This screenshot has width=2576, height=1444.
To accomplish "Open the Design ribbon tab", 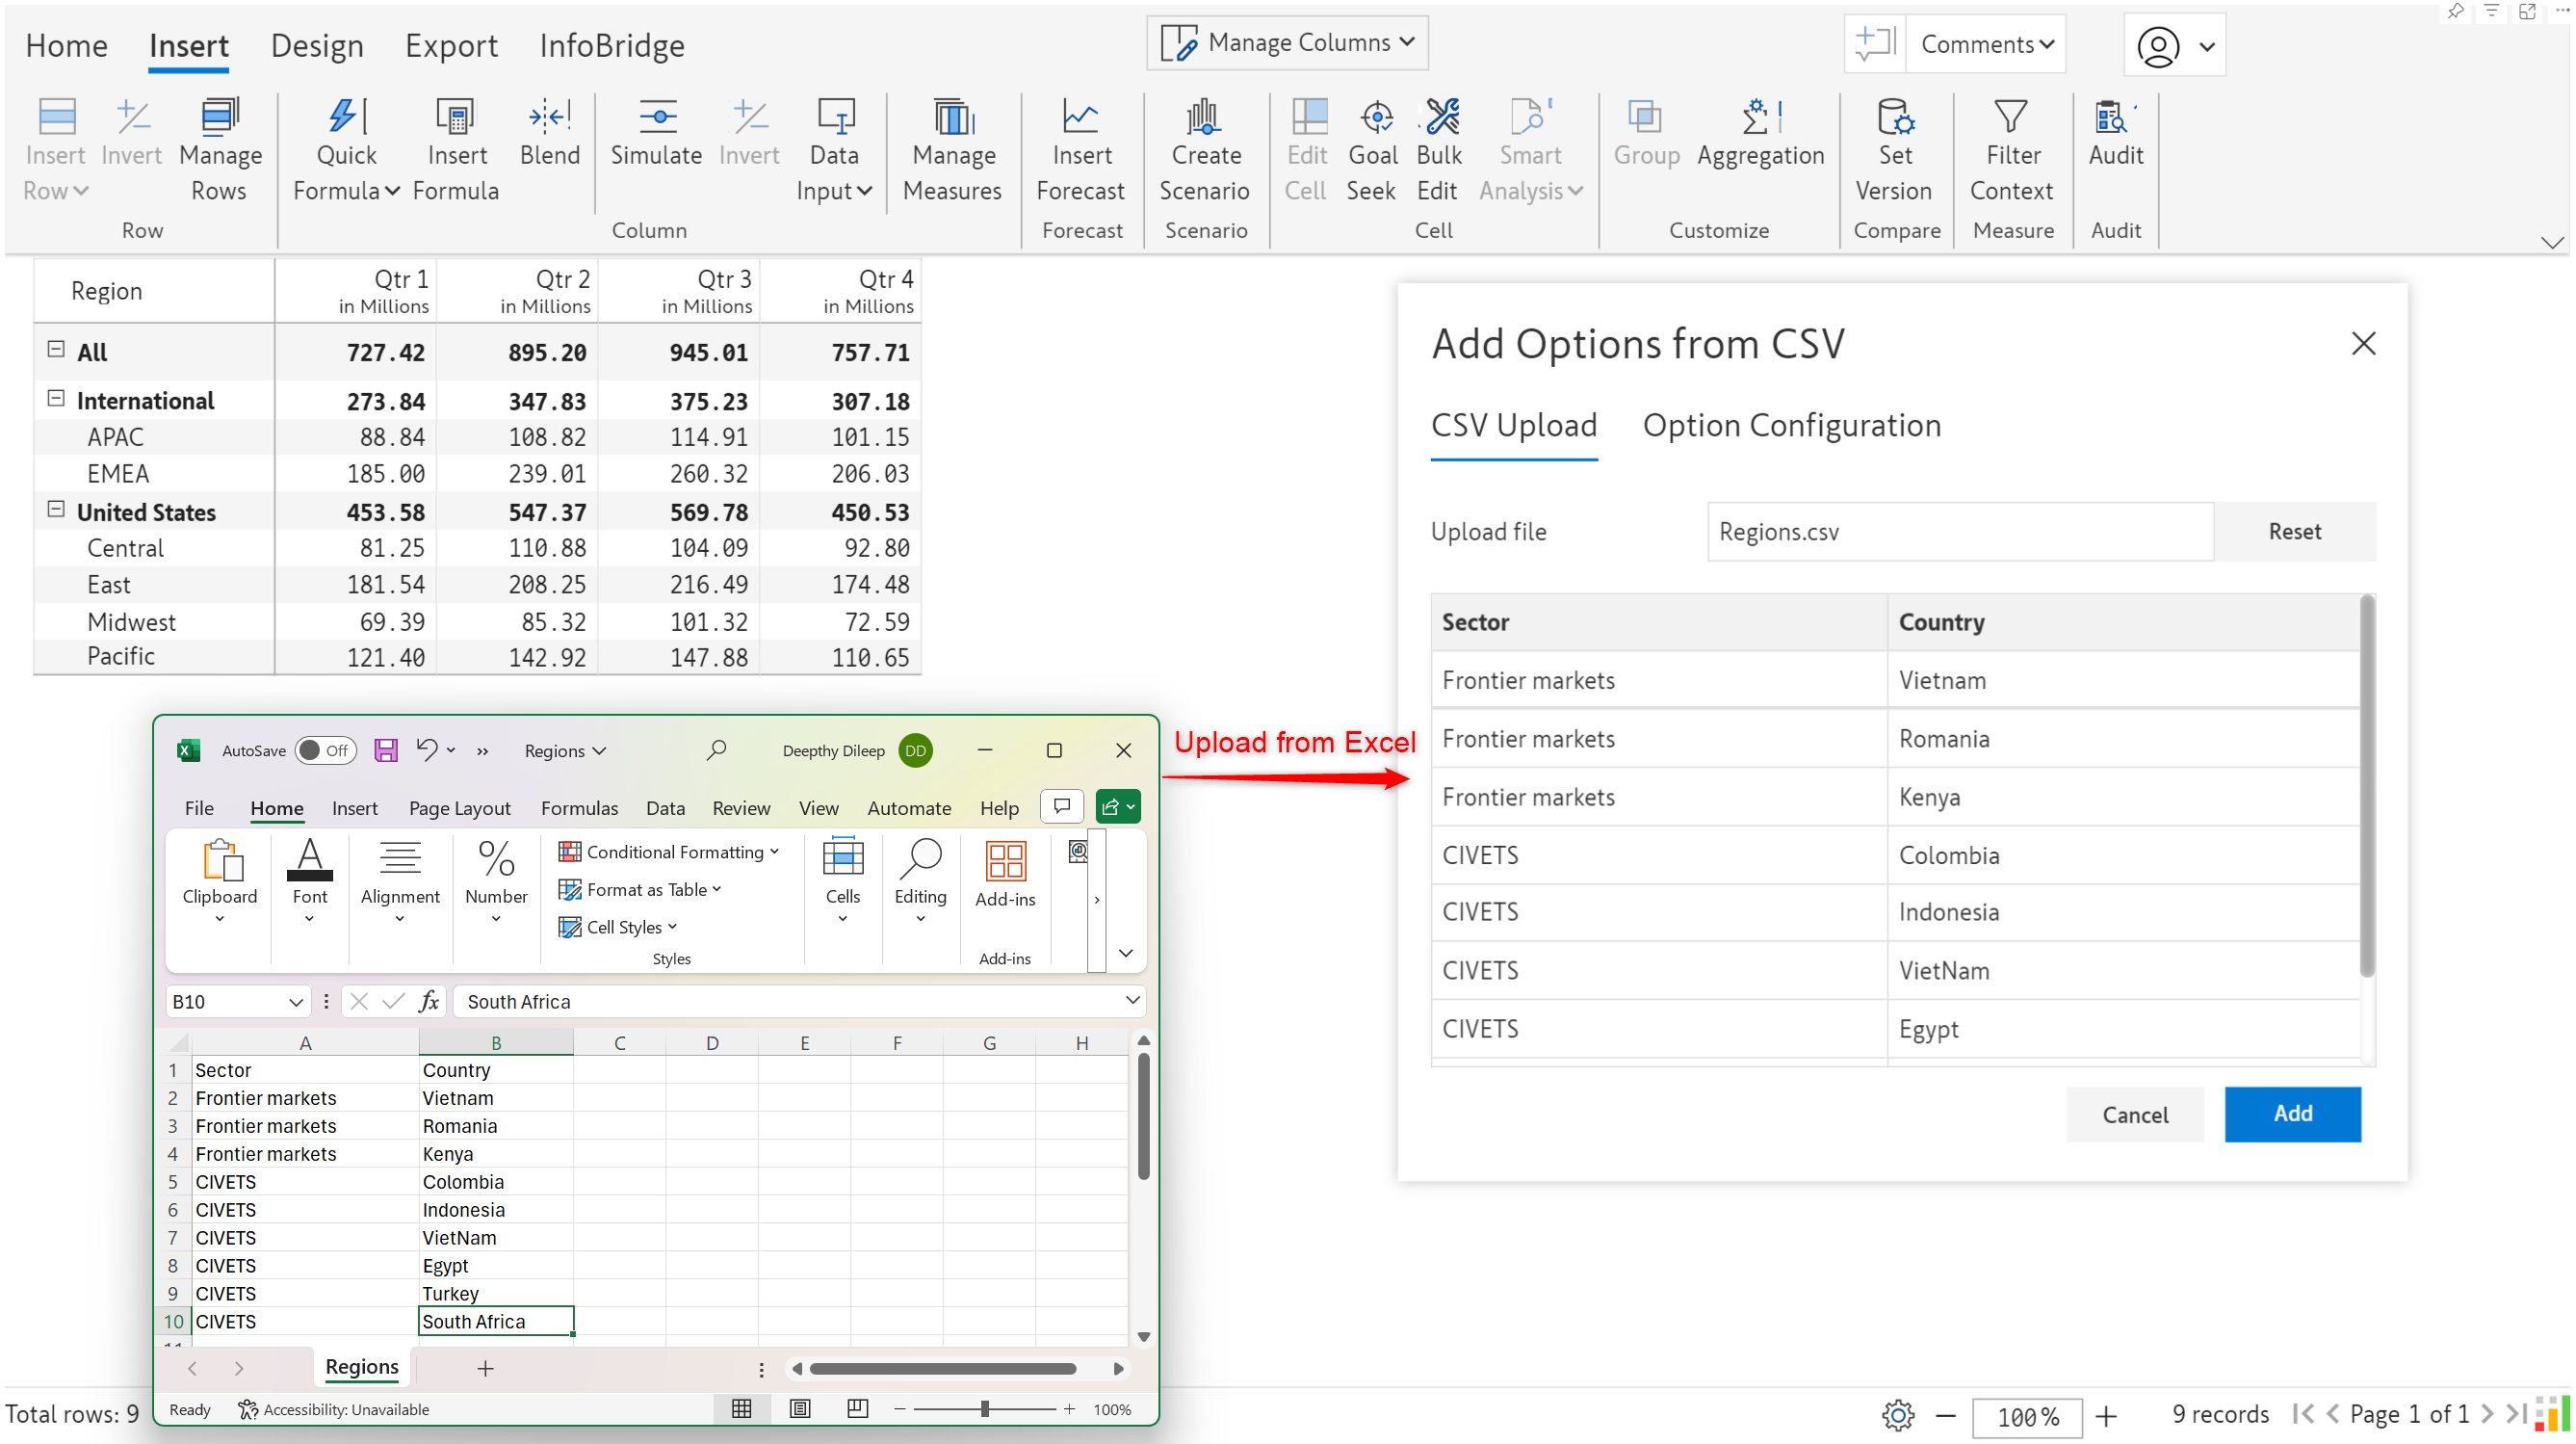I will (x=317, y=45).
